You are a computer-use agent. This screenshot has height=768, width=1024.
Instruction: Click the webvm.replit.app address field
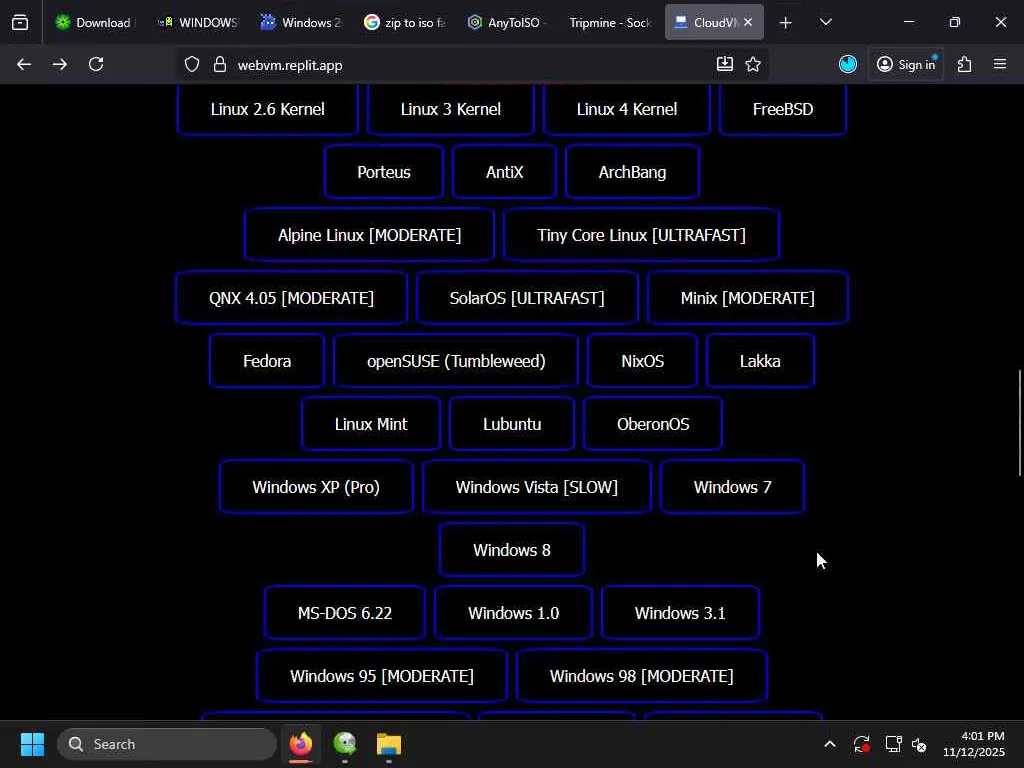coord(473,65)
